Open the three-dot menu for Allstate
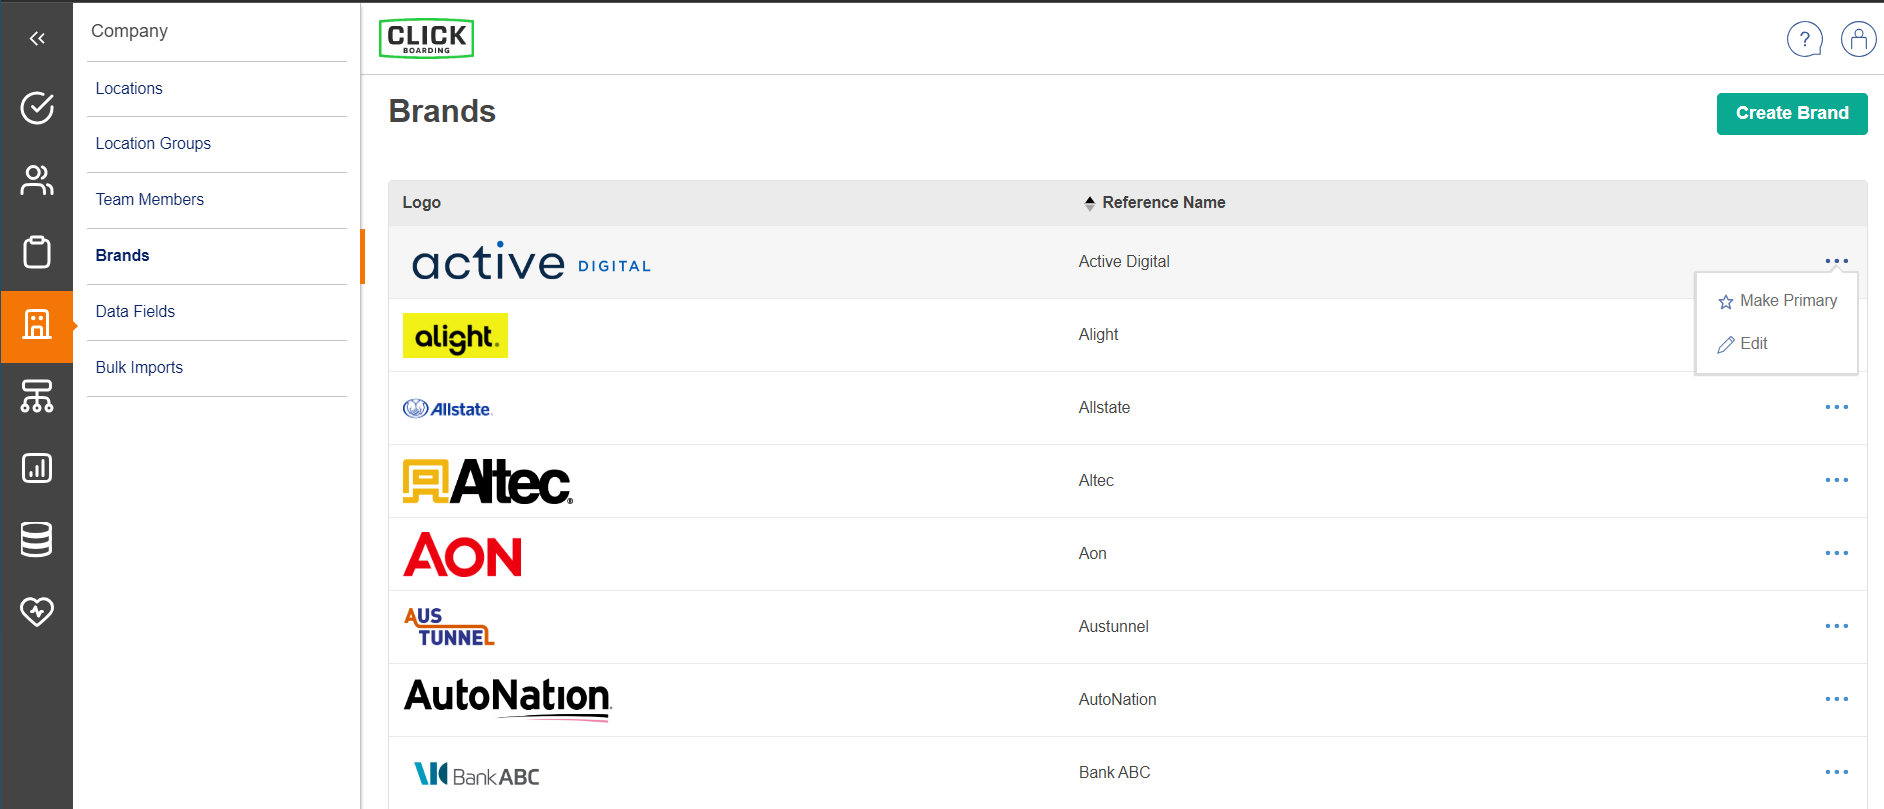This screenshot has width=1884, height=809. point(1836,407)
